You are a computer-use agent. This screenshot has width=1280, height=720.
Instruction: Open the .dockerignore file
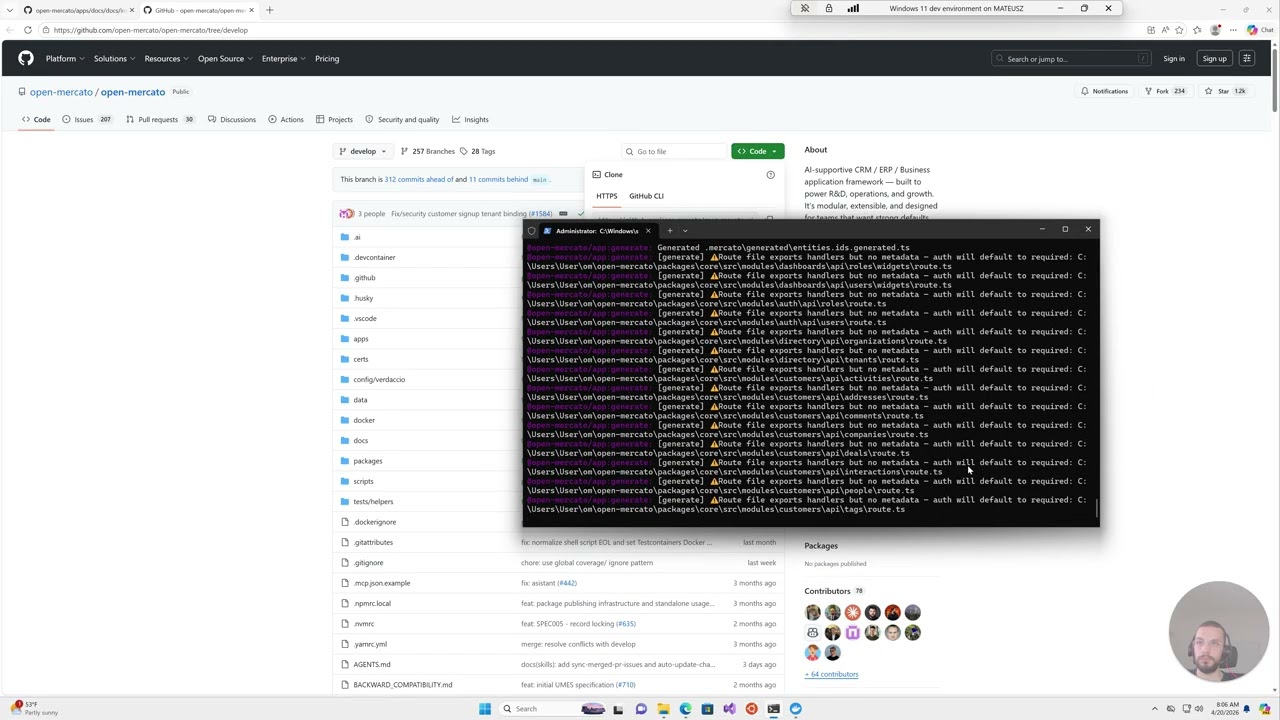pos(374,522)
